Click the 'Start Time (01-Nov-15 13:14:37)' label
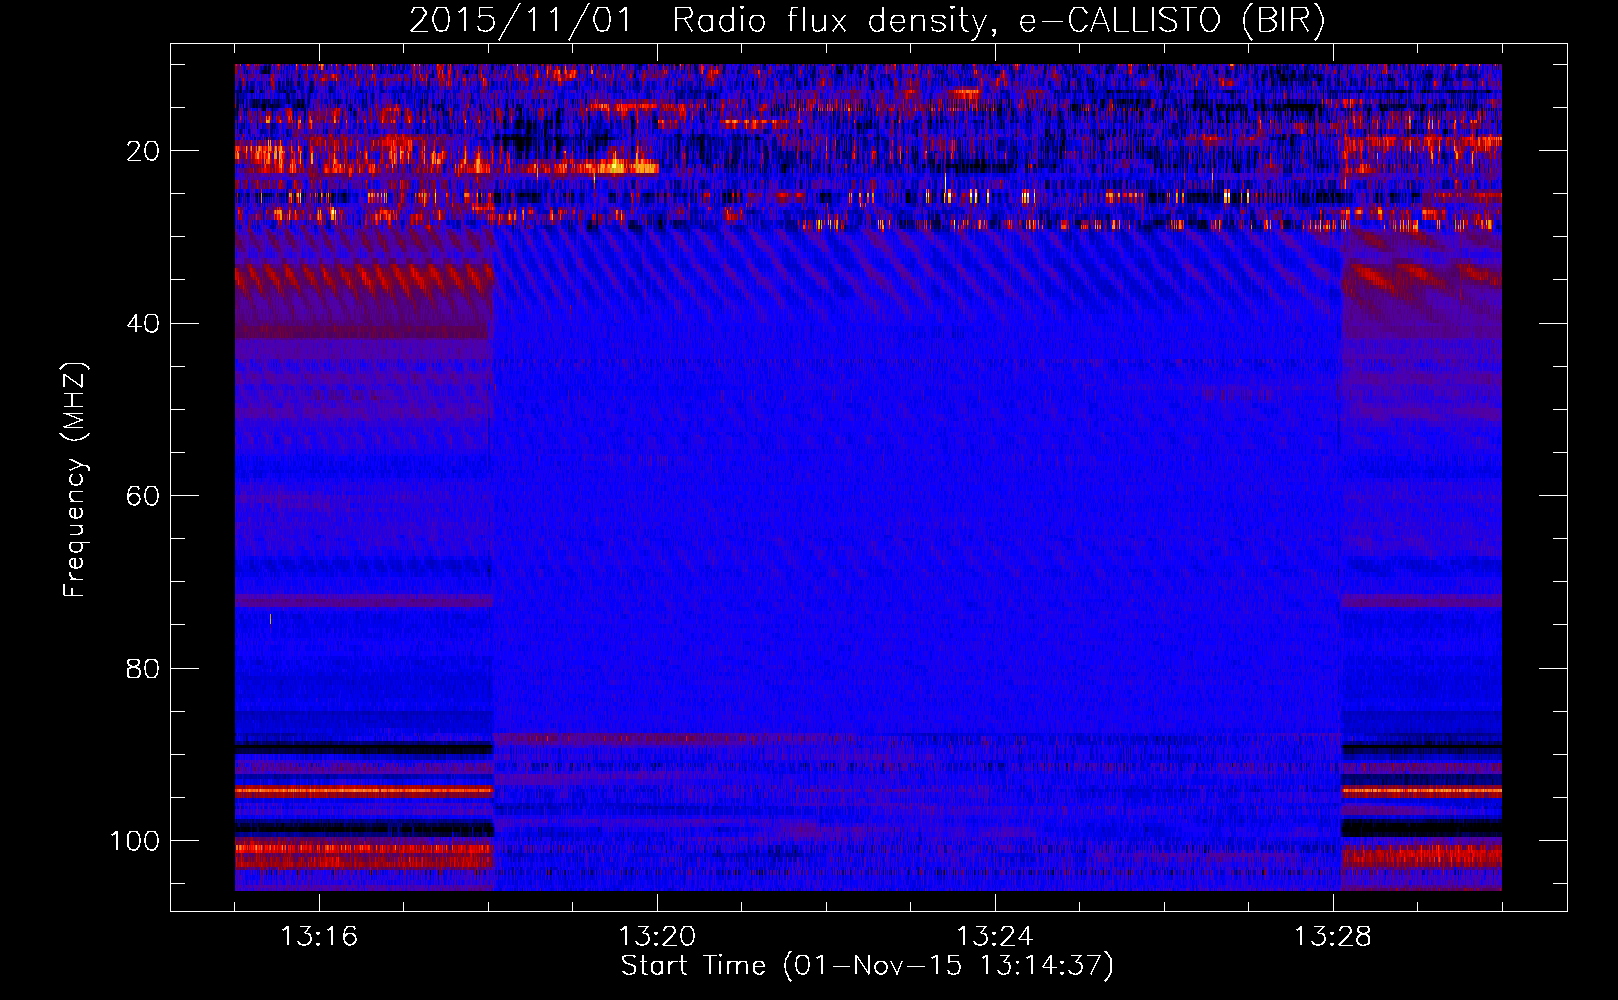Screen dimensions: 1618x1000 [x=867, y=966]
